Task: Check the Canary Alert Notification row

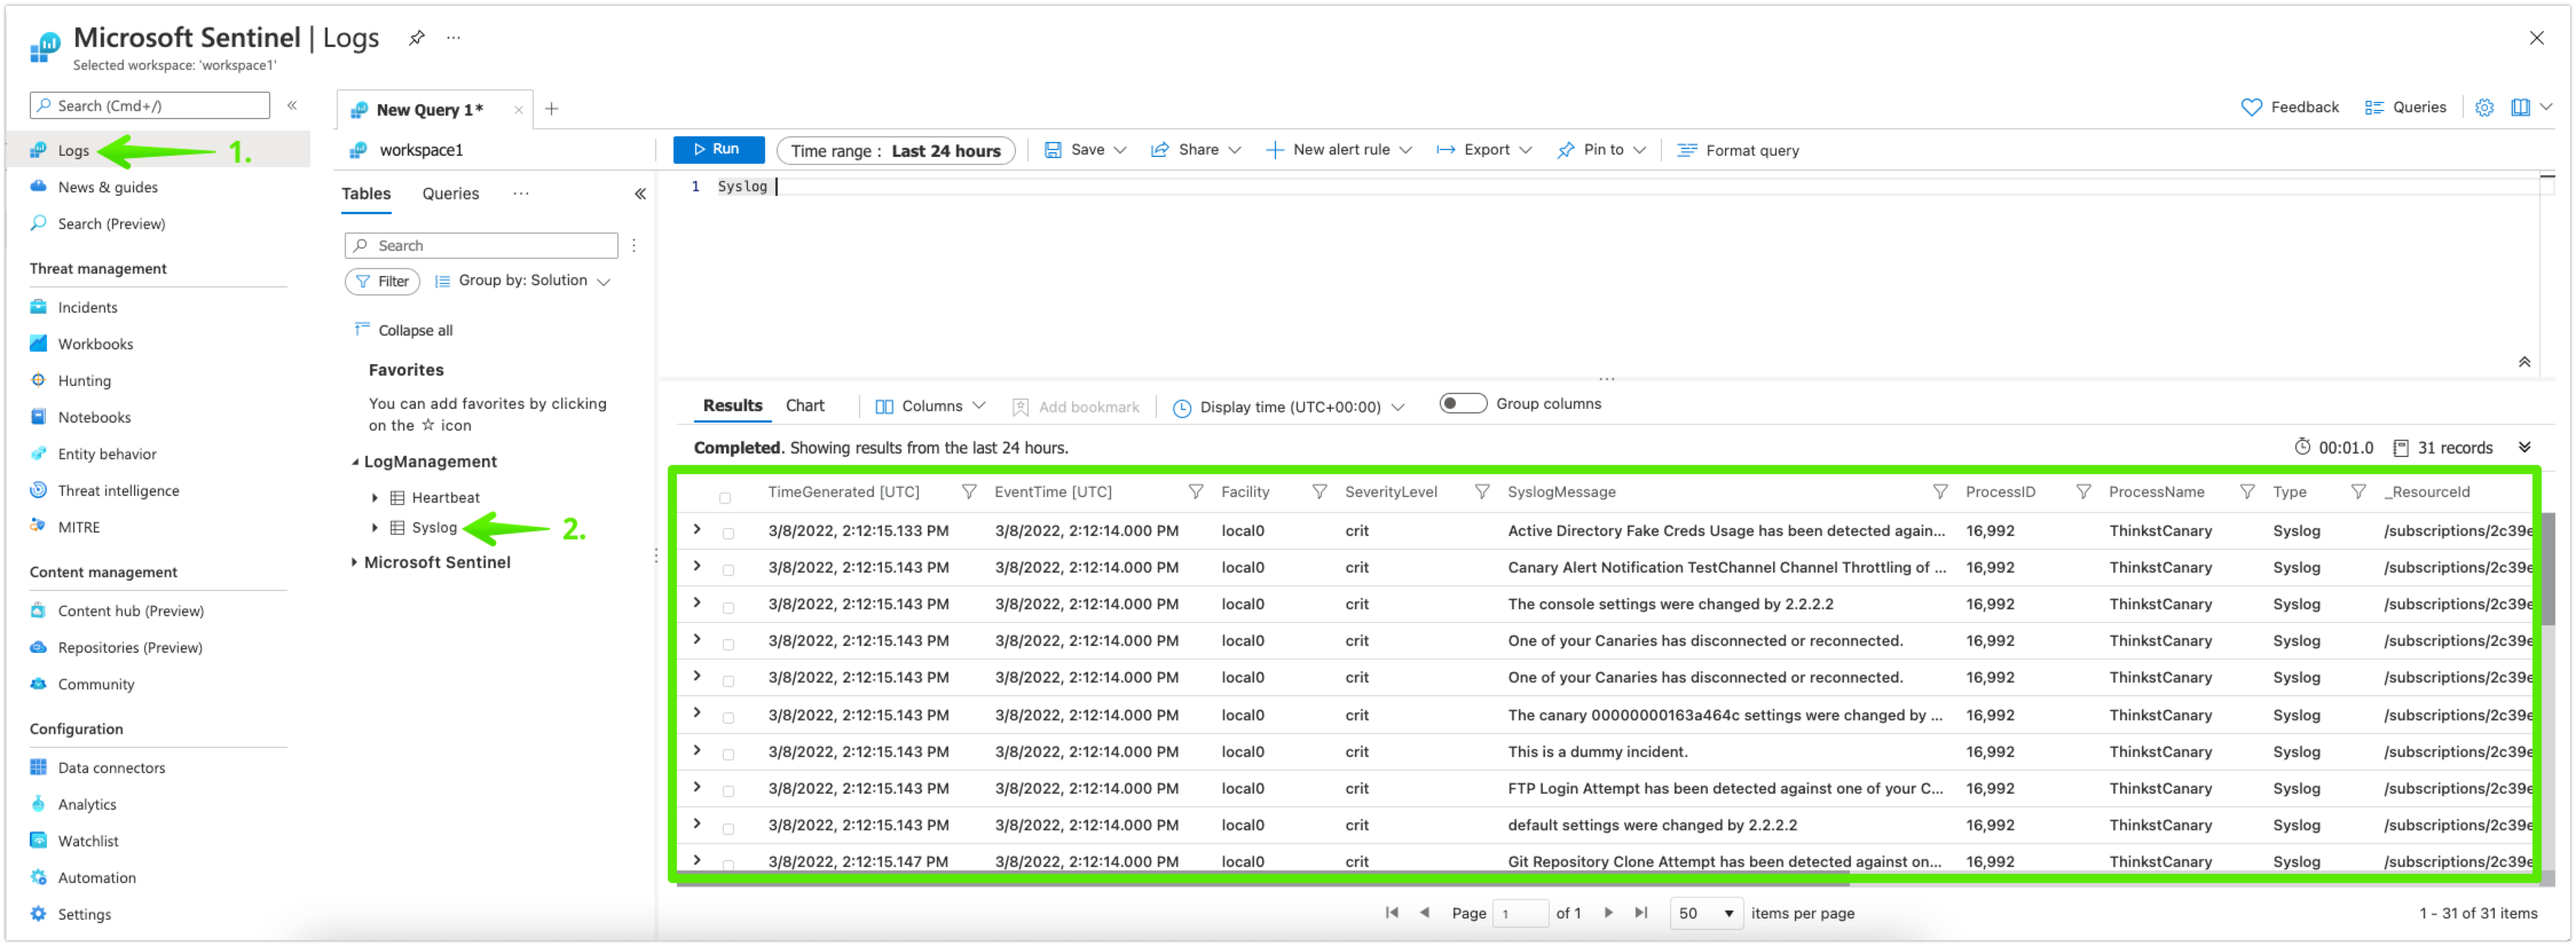Action: pos(728,571)
